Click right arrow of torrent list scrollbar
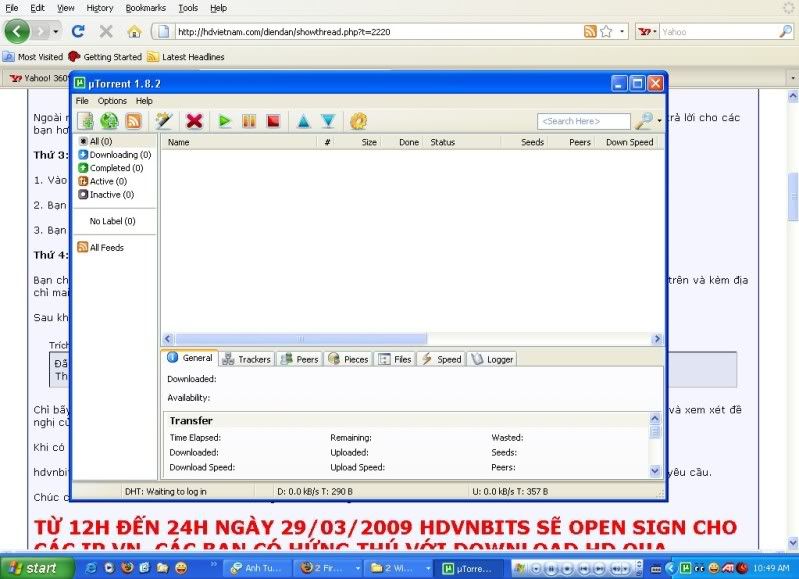The height and width of the screenshot is (579, 799). click(657, 339)
